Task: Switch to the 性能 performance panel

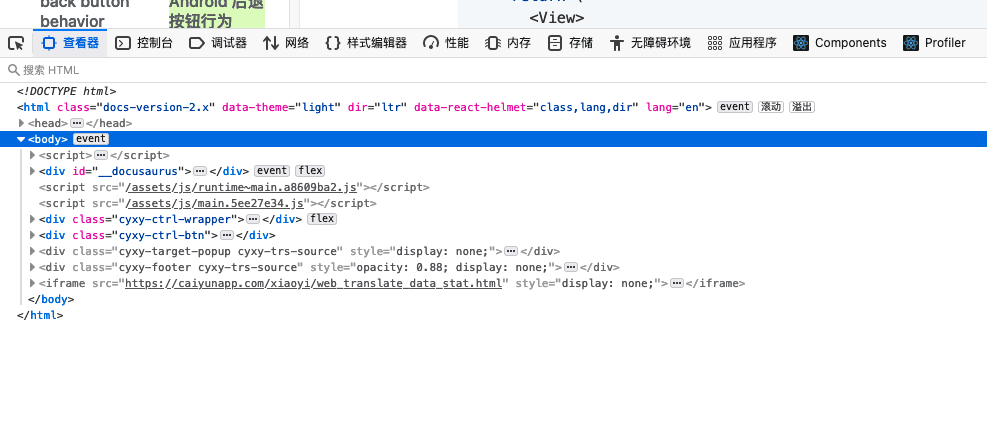Action: (x=446, y=43)
